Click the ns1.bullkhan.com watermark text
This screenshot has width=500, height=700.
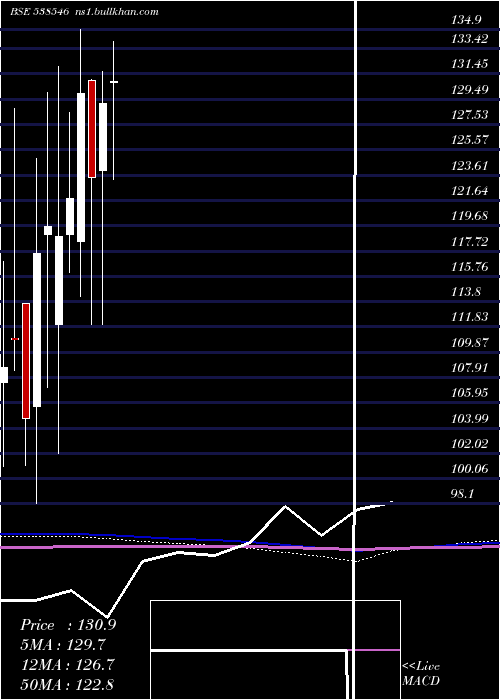118,12
